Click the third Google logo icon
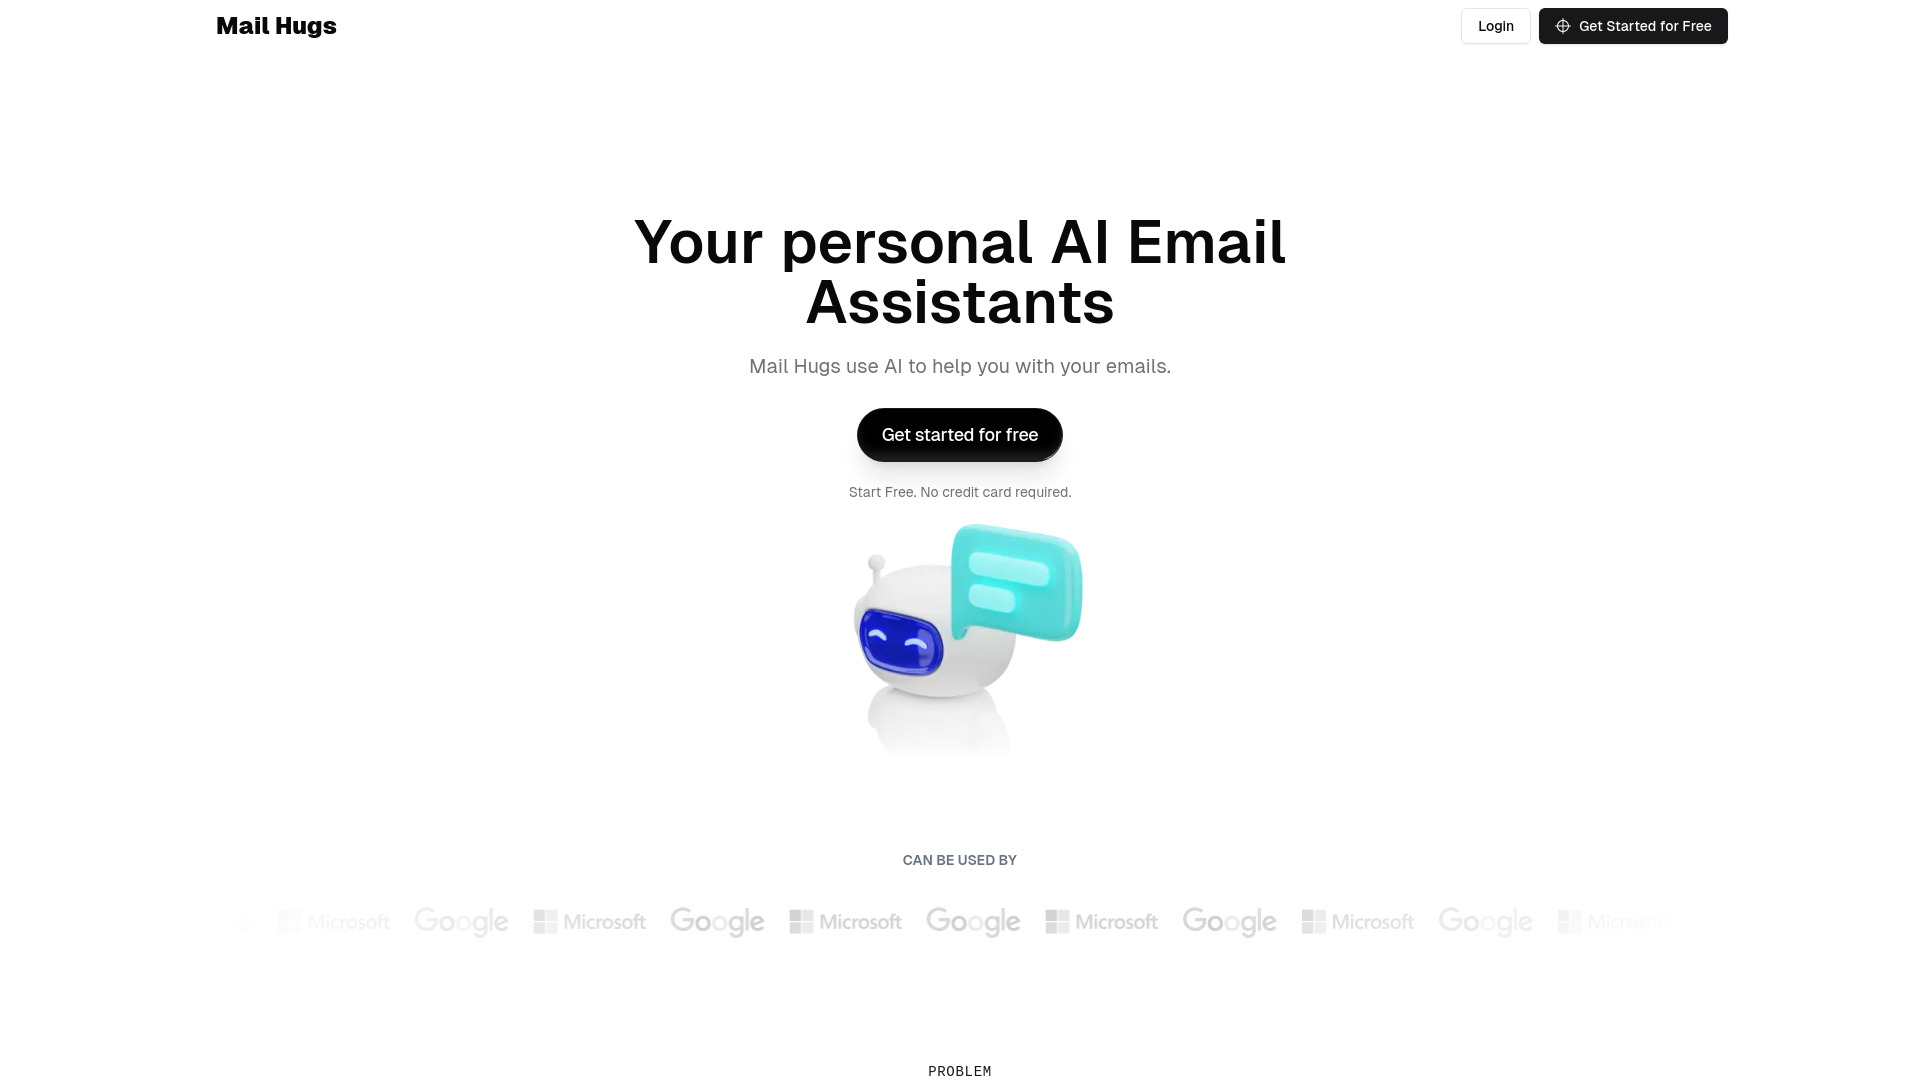The height and width of the screenshot is (1080, 1920). (x=973, y=920)
